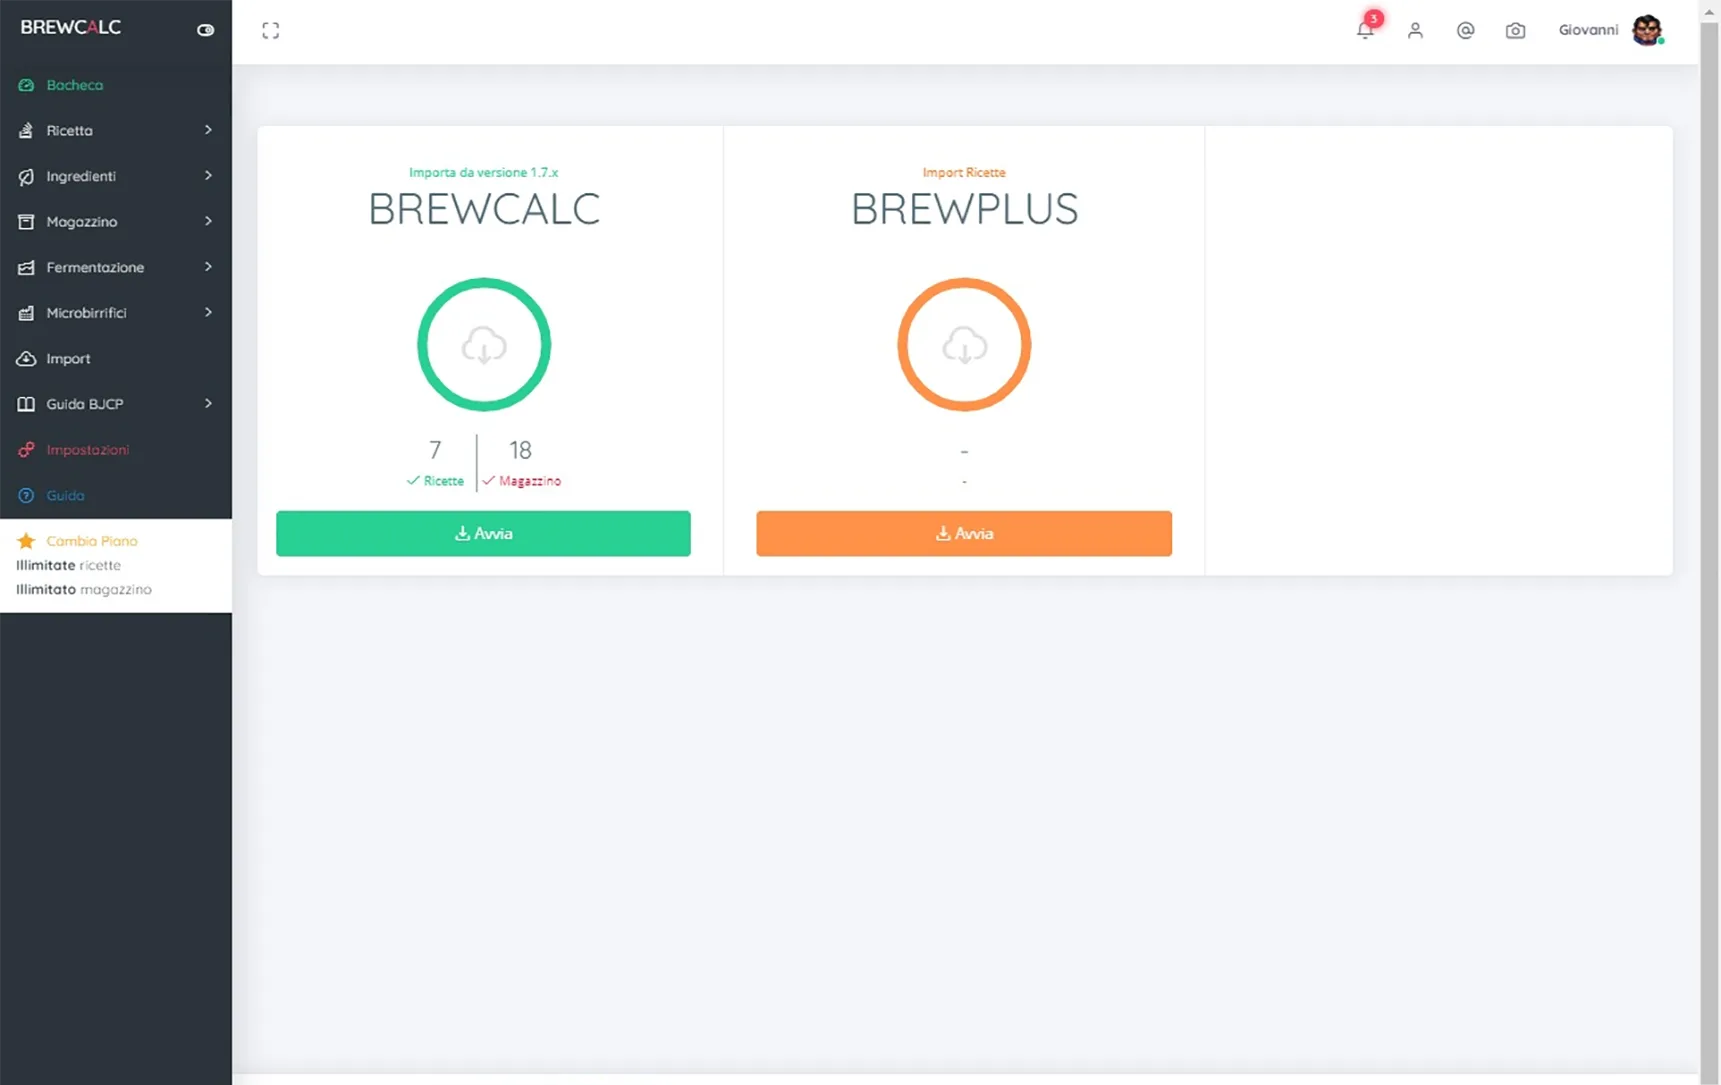This screenshot has height=1085, width=1721.
Task: Start BrewPlus import with orange Avvia button
Action: [964, 533]
